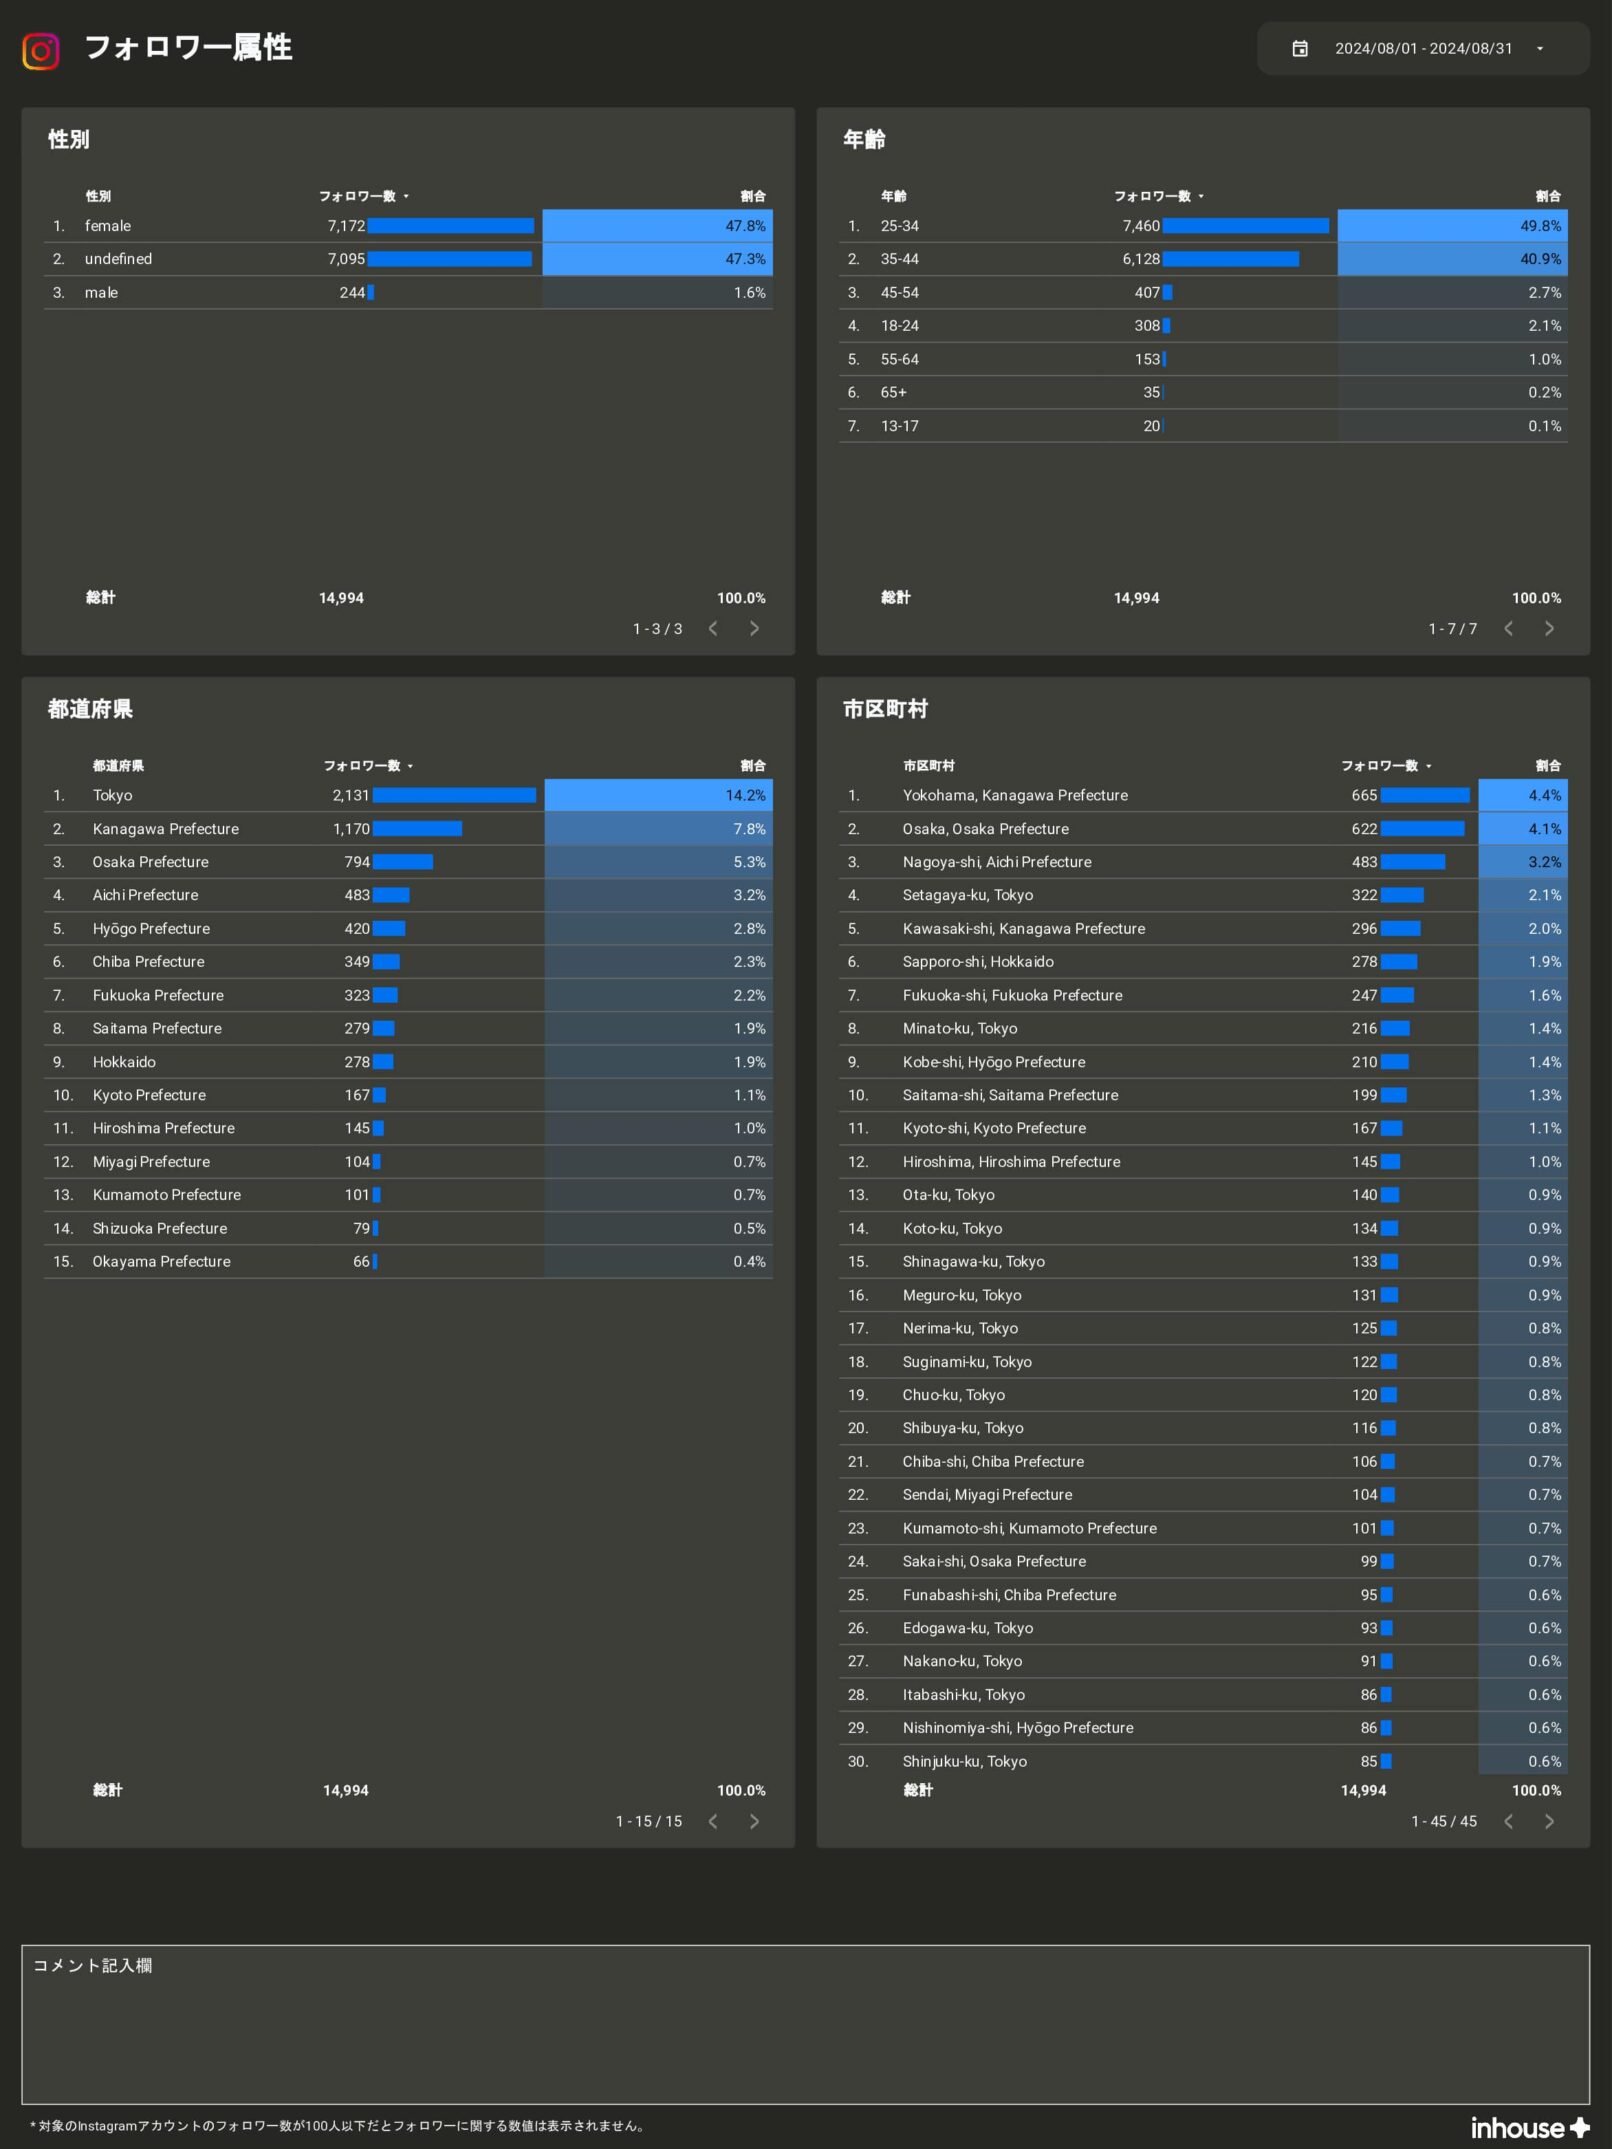
Task: Sort 市区町村 table by フォロワー数 header
Action: point(1380,766)
